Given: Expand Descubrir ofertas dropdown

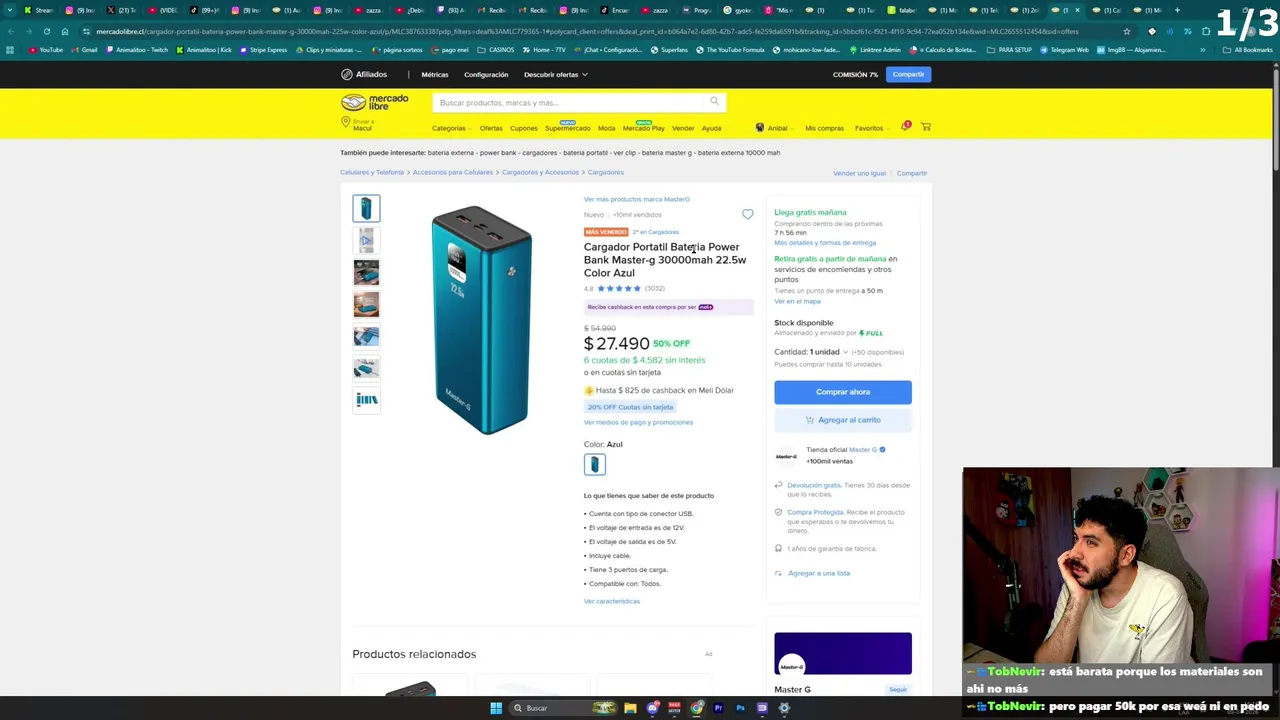Looking at the screenshot, I should 555,74.
